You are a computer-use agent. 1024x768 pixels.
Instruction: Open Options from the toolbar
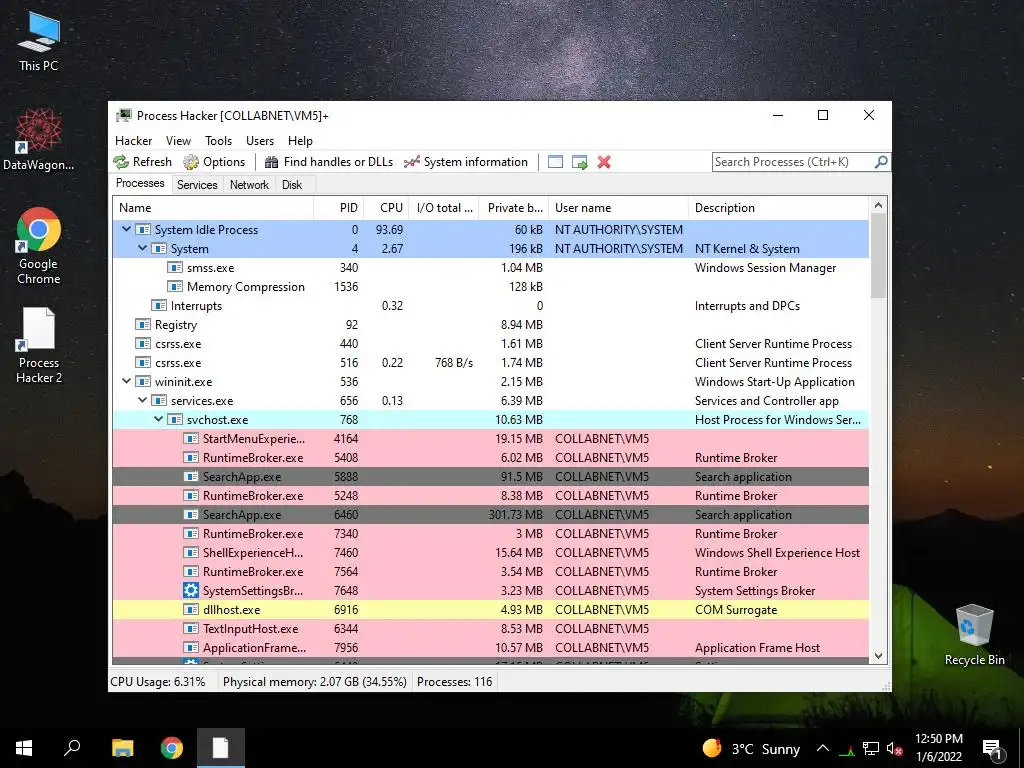(214, 162)
